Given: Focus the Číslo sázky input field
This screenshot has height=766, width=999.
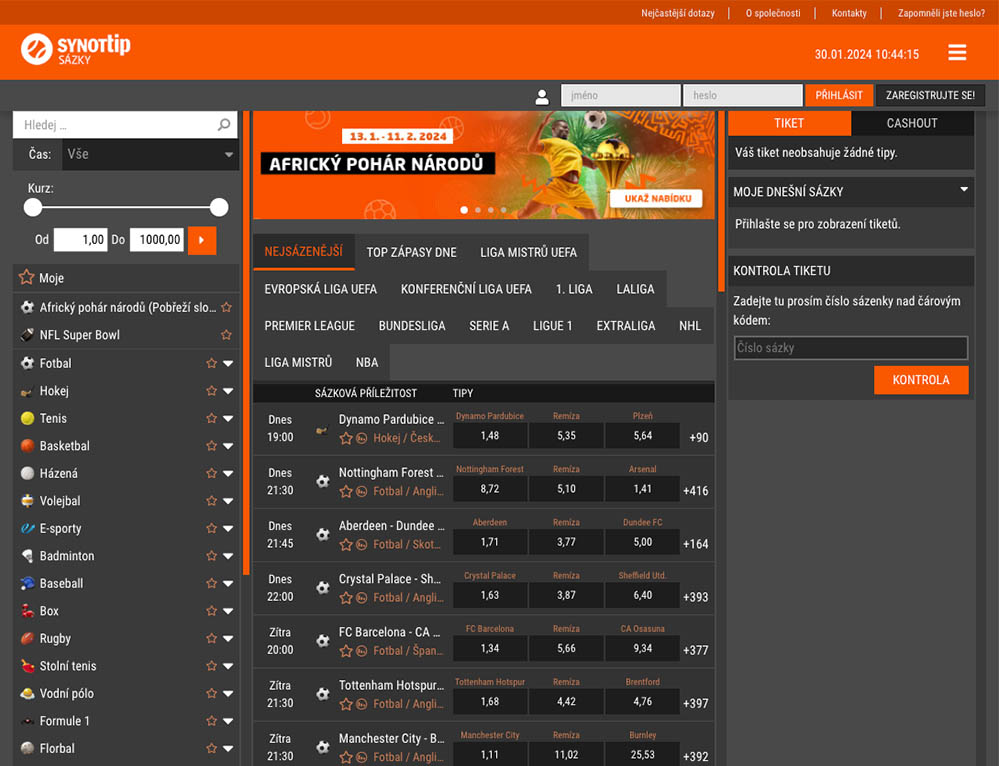Looking at the screenshot, I should click(x=851, y=348).
